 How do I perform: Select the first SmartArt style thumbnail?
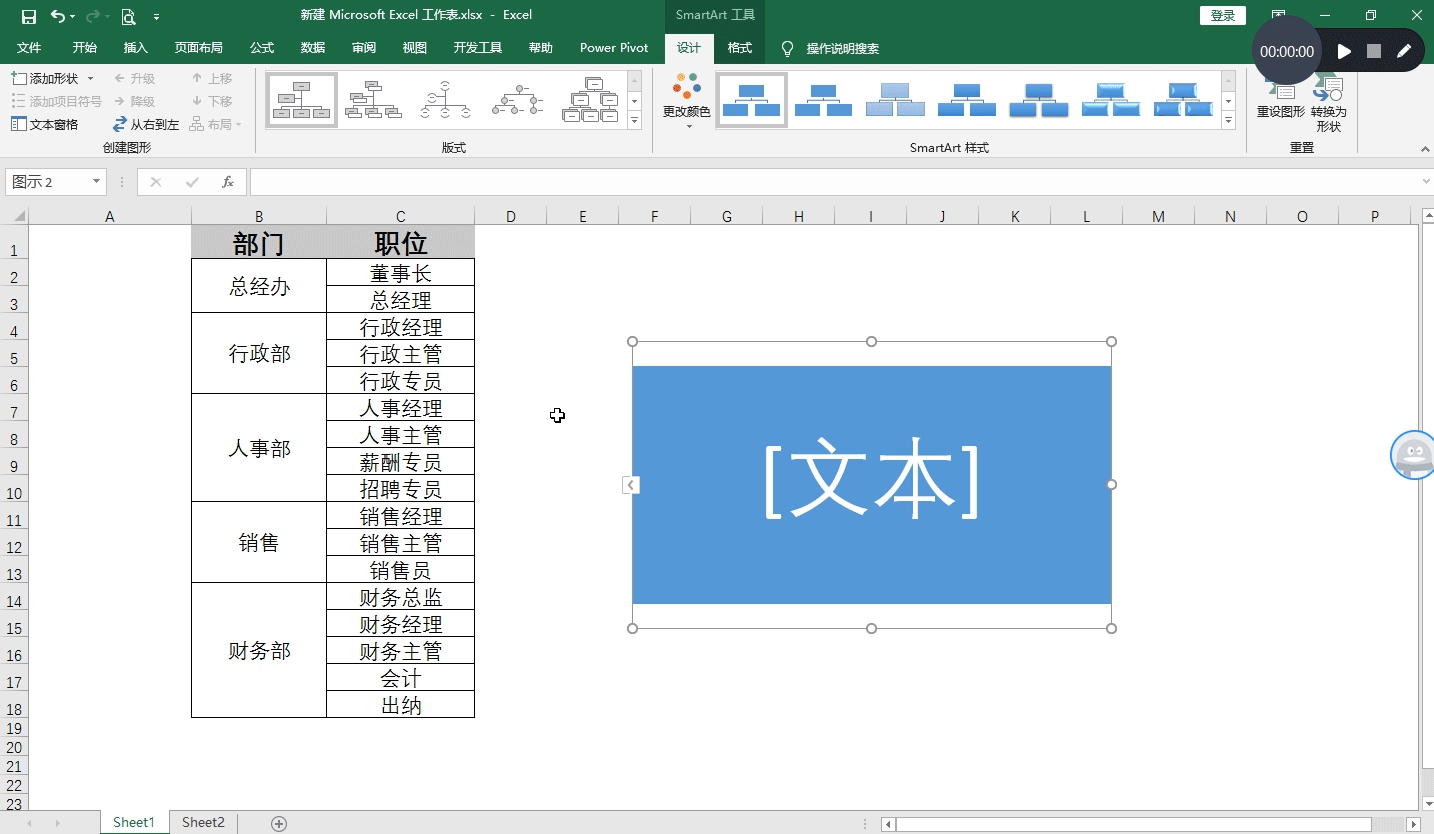751,99
